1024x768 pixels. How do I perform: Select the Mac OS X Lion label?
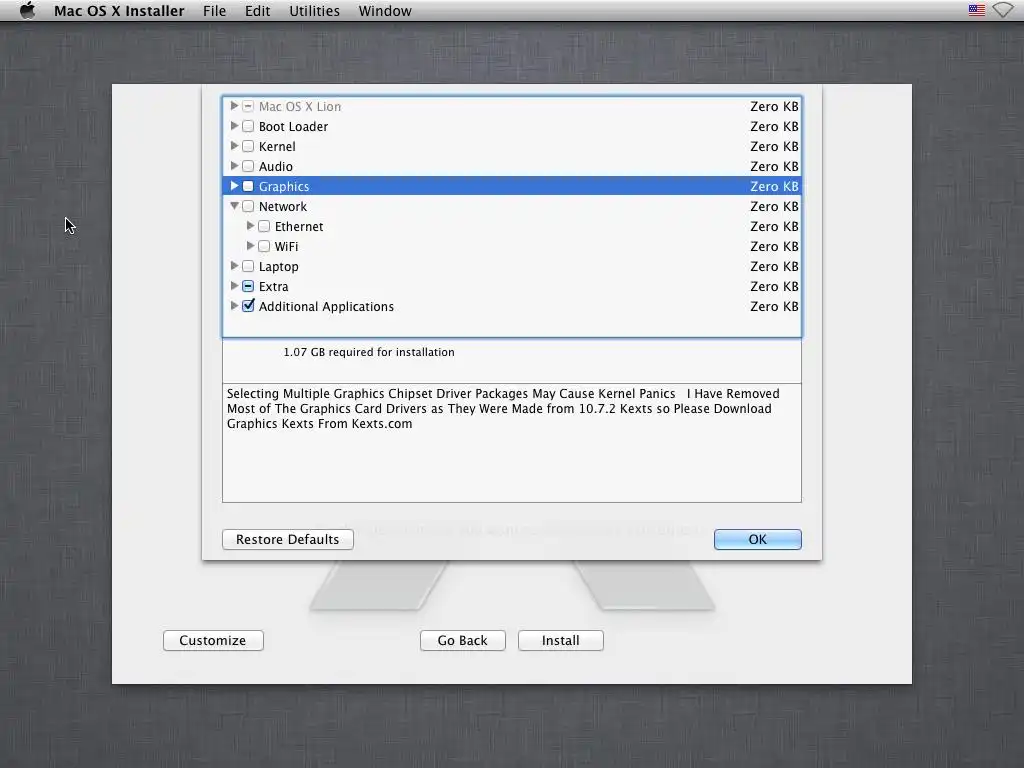(300, 106)
